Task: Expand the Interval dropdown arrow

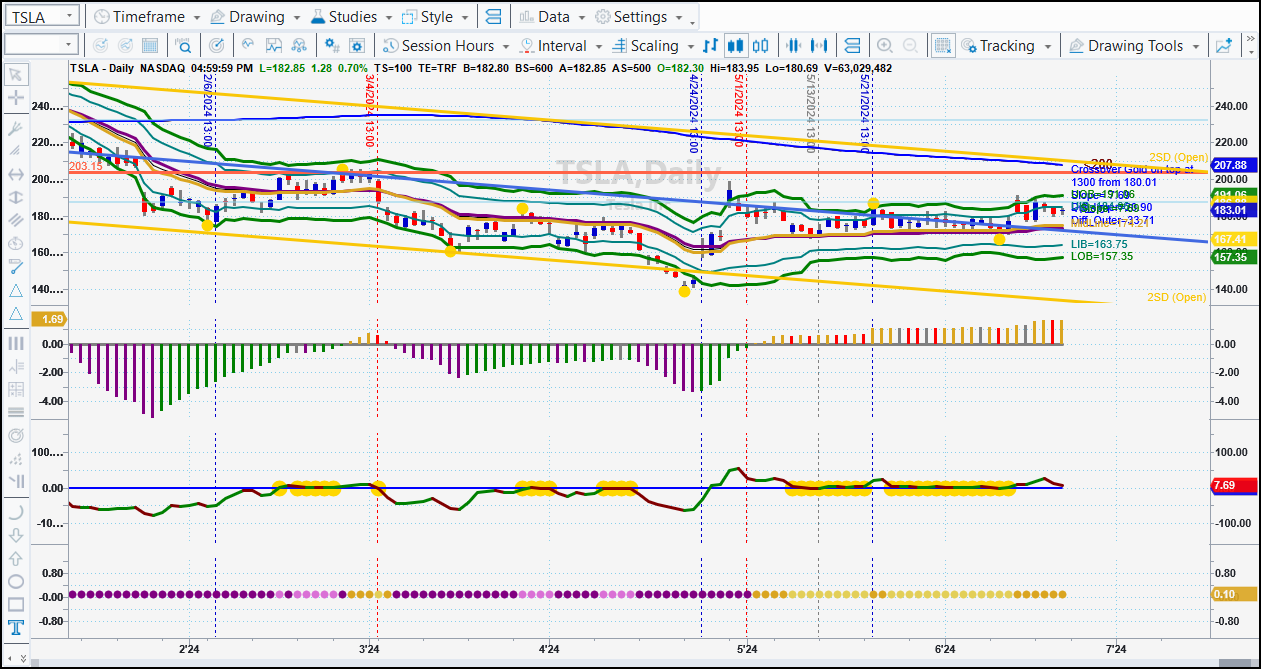Action: point(599,46)
